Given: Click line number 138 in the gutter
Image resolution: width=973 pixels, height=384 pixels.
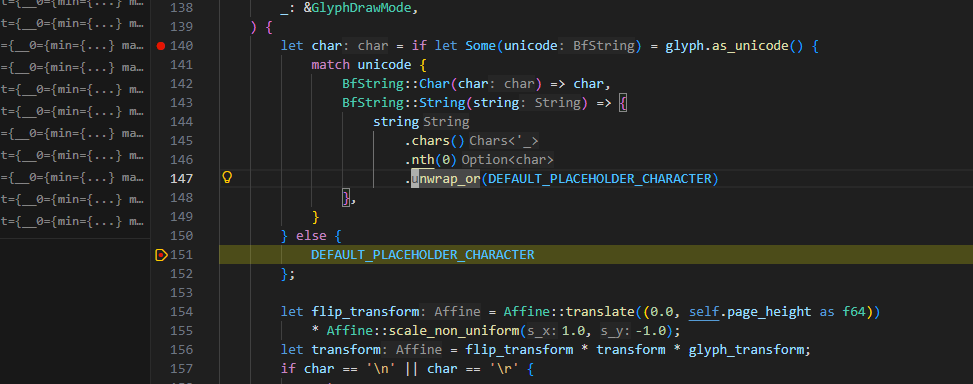Looking at the screenshot, I should pyautogui.click(x=182, y=8).
